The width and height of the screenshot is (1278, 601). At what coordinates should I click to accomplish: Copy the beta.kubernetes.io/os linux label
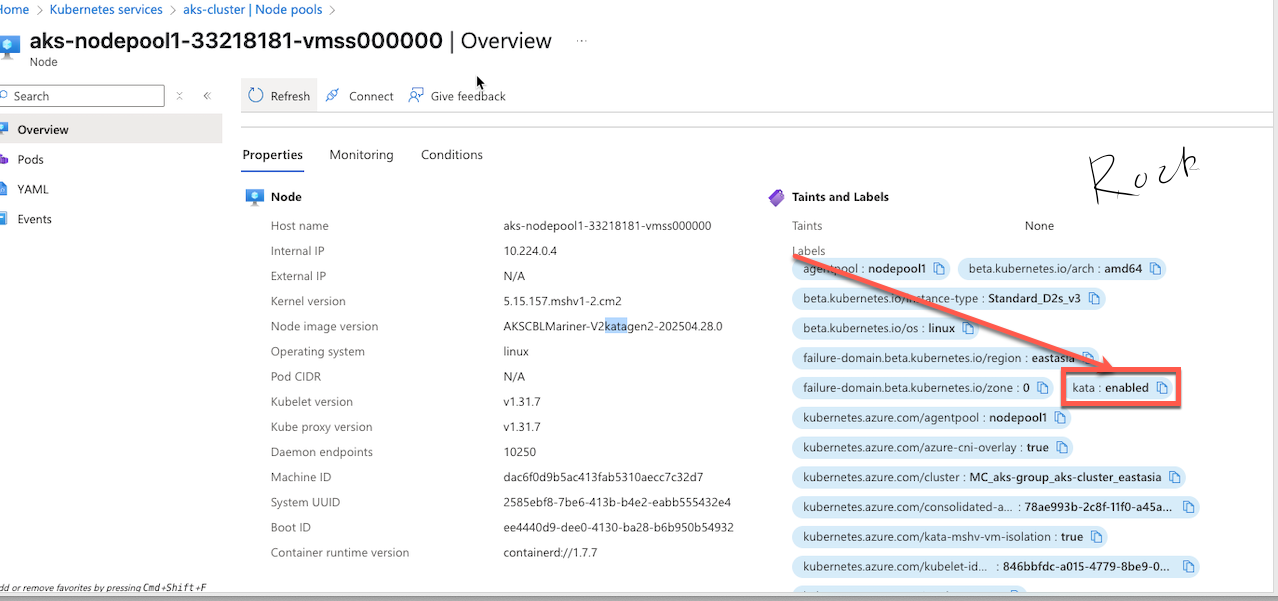click(x=967, y=328)
